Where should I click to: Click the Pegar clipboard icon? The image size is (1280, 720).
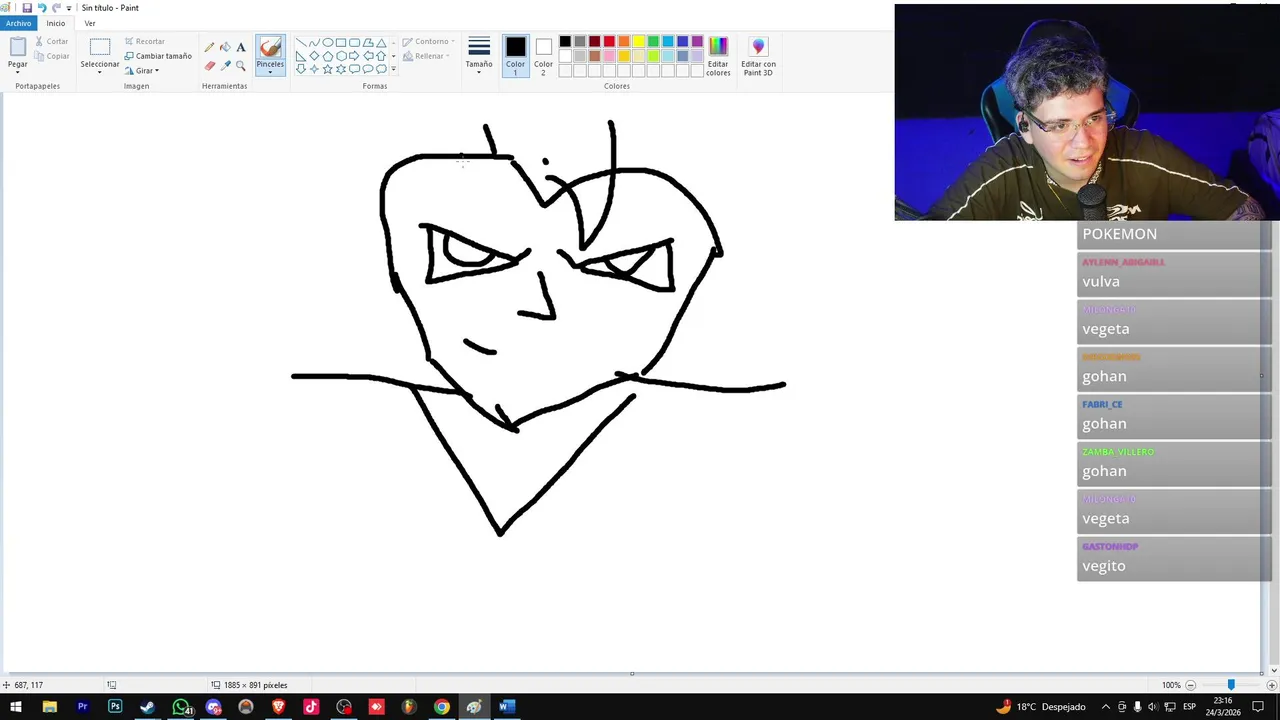[x=18, y=46]
